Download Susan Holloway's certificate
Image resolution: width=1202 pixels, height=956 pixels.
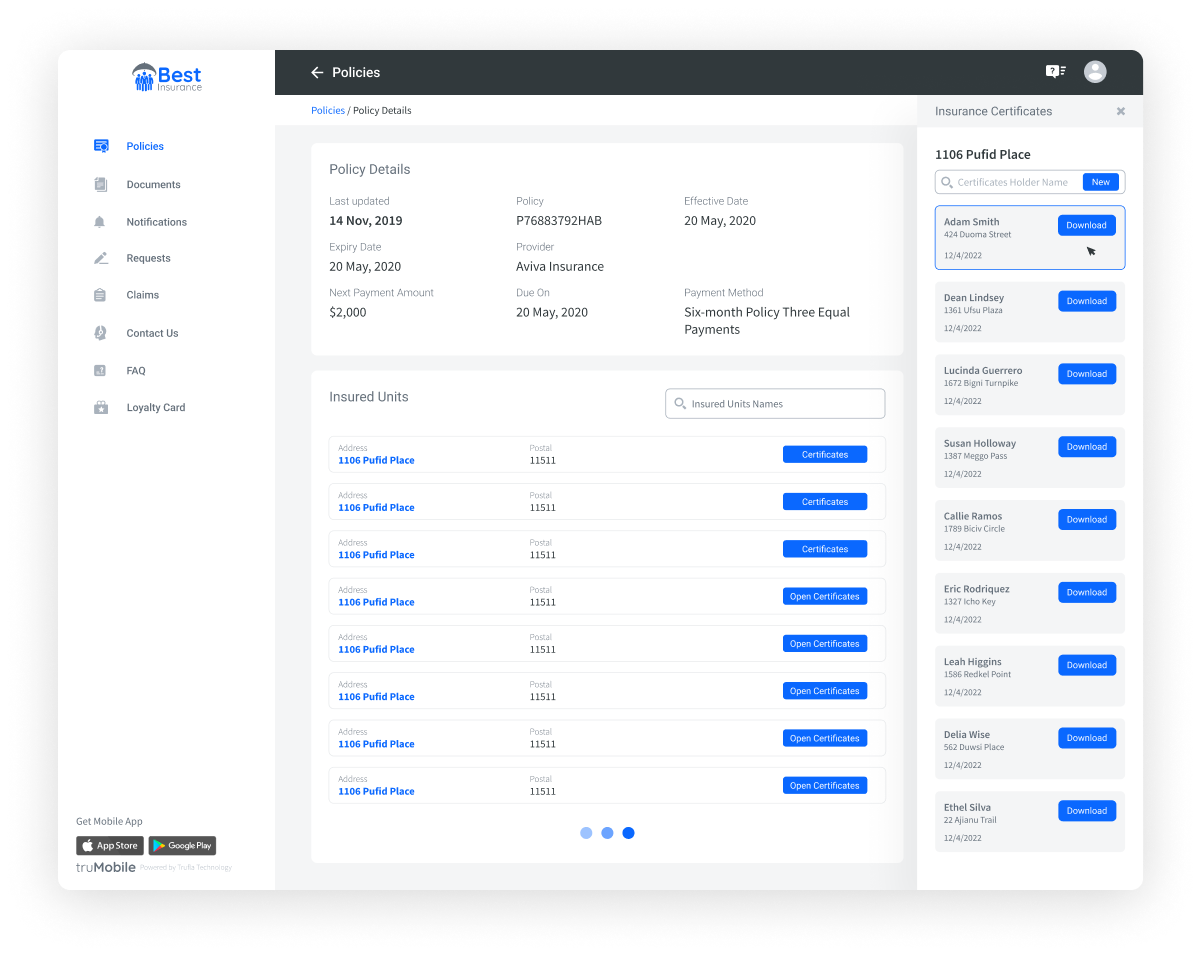click(1086, 447)
